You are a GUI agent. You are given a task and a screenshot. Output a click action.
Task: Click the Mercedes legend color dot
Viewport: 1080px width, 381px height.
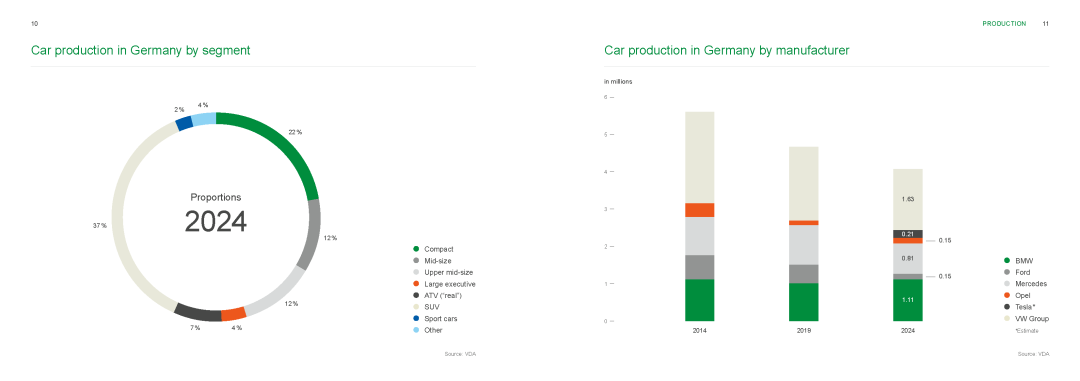tap(1007, 283)
